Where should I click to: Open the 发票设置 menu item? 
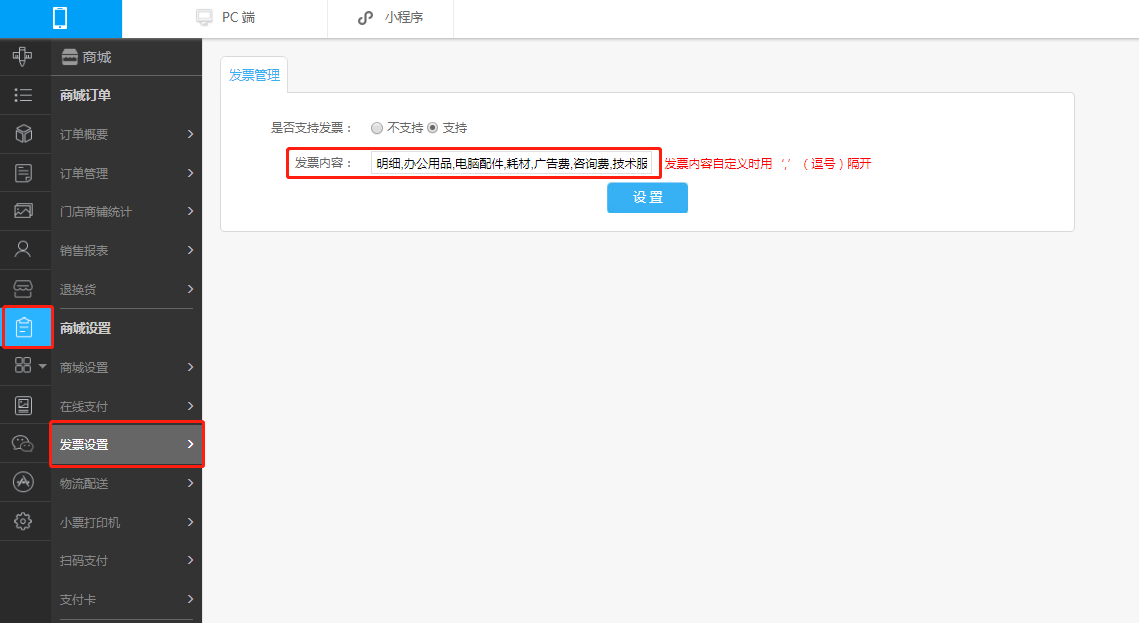pyautogui.click(x=126, y=444)
